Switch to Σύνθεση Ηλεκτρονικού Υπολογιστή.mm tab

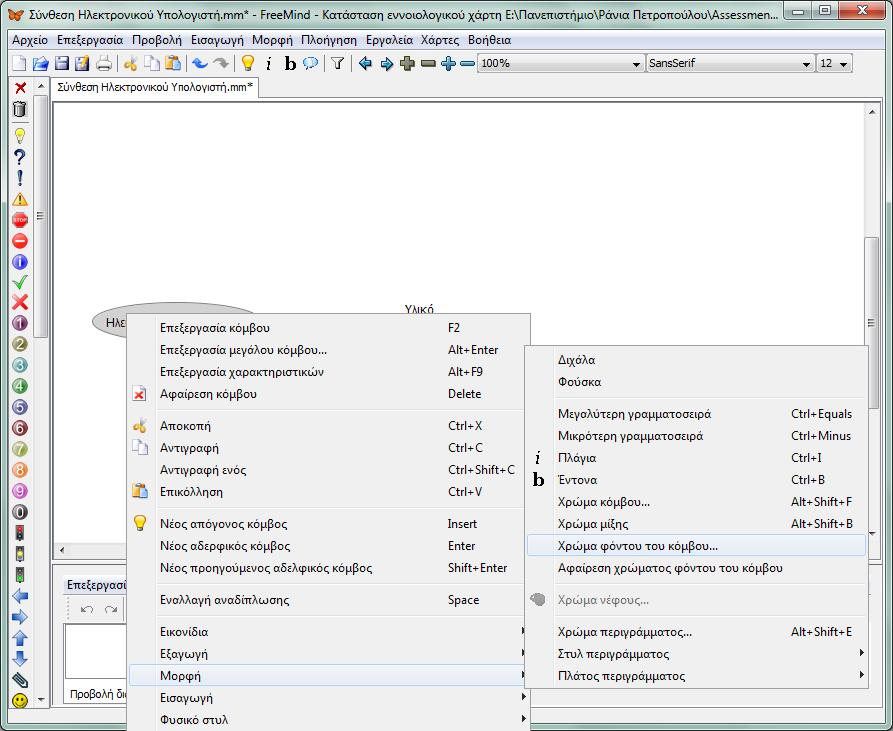tap(155, 87)
